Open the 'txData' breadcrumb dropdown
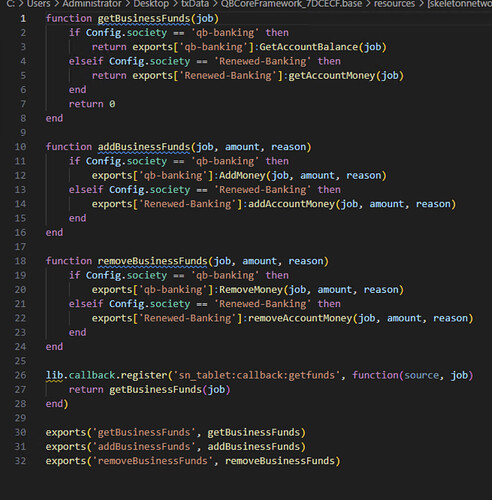Image resolution: width=492 pixels, height=500 pixels. tap(195, 4)
